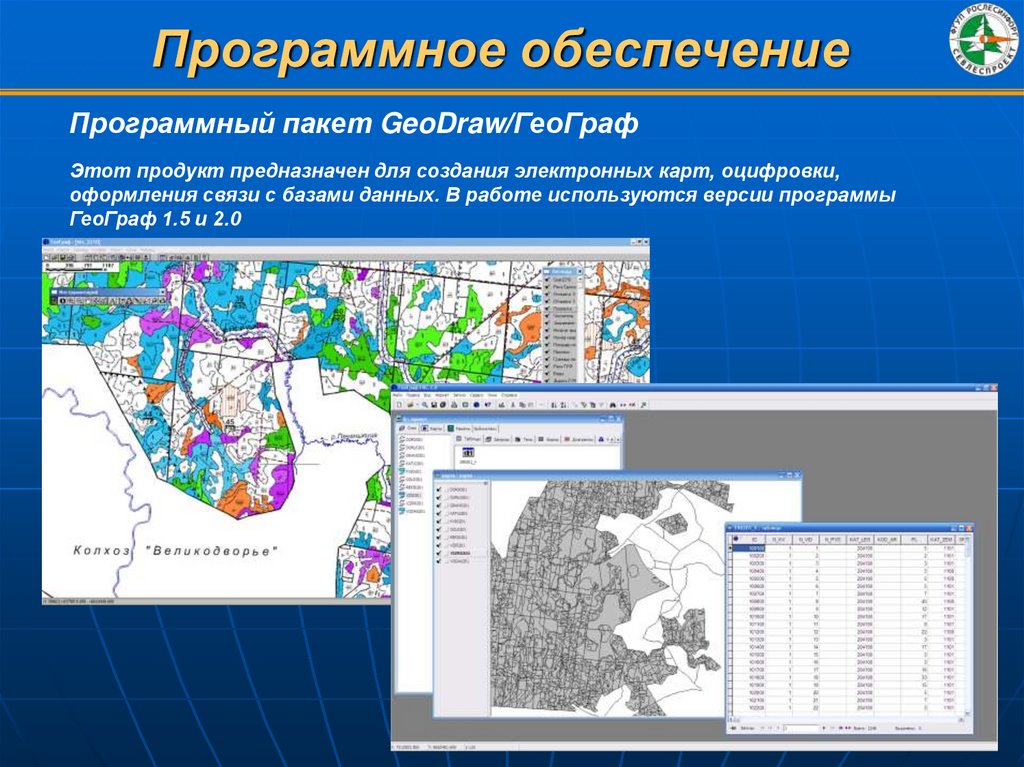Open the Сервис menu in front window
The height and width of the screenshot is (767, 1024).
476,395
